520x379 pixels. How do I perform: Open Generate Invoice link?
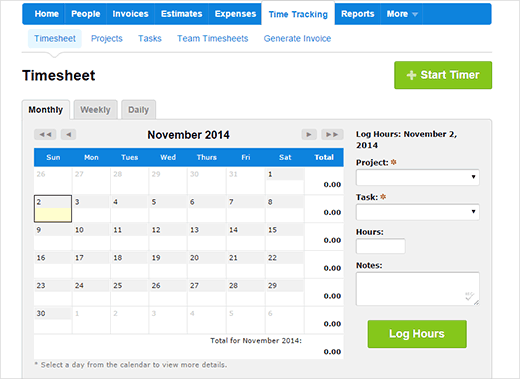(297, 39)
